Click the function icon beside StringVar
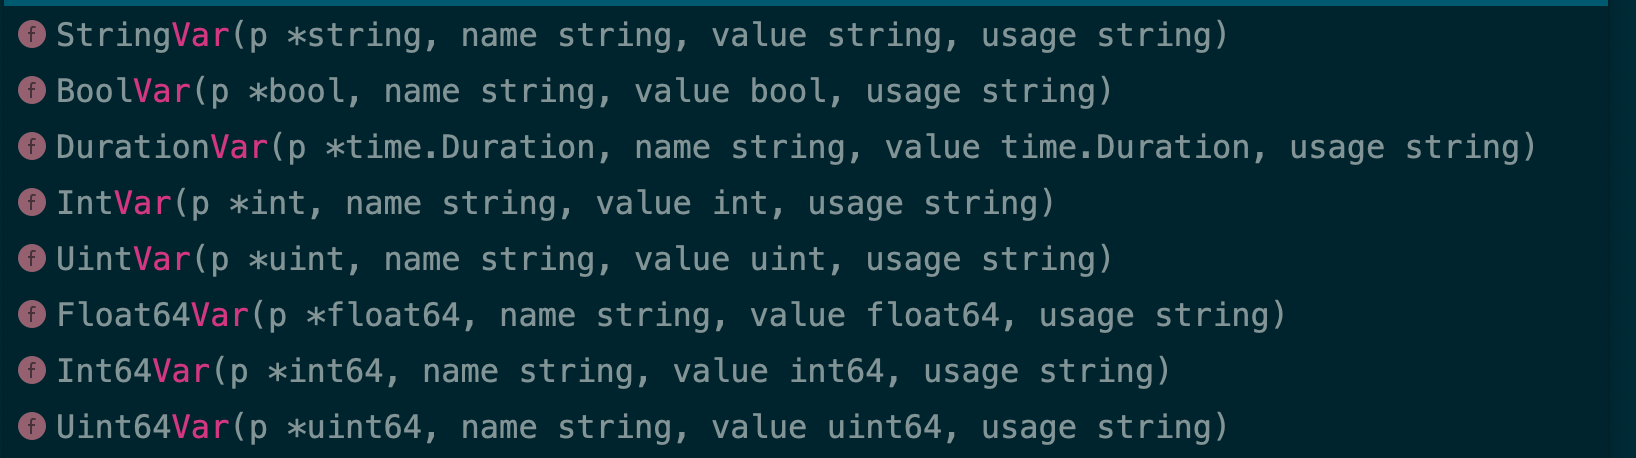1636x458 pixels. tap(32, 35)
